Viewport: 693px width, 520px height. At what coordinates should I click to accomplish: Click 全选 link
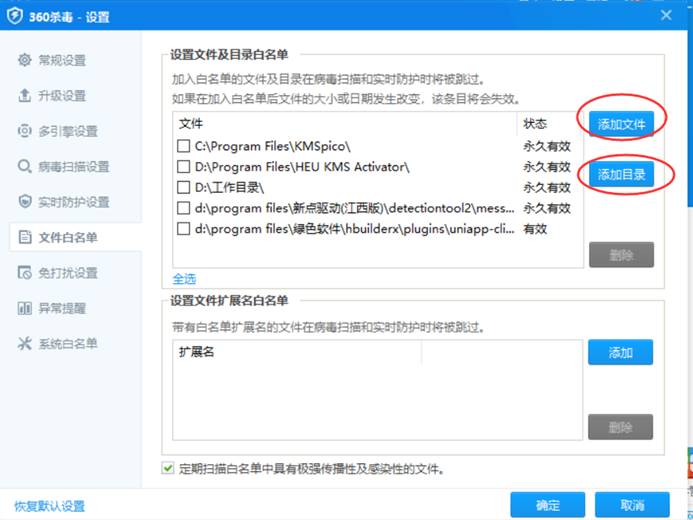(184, 279)
